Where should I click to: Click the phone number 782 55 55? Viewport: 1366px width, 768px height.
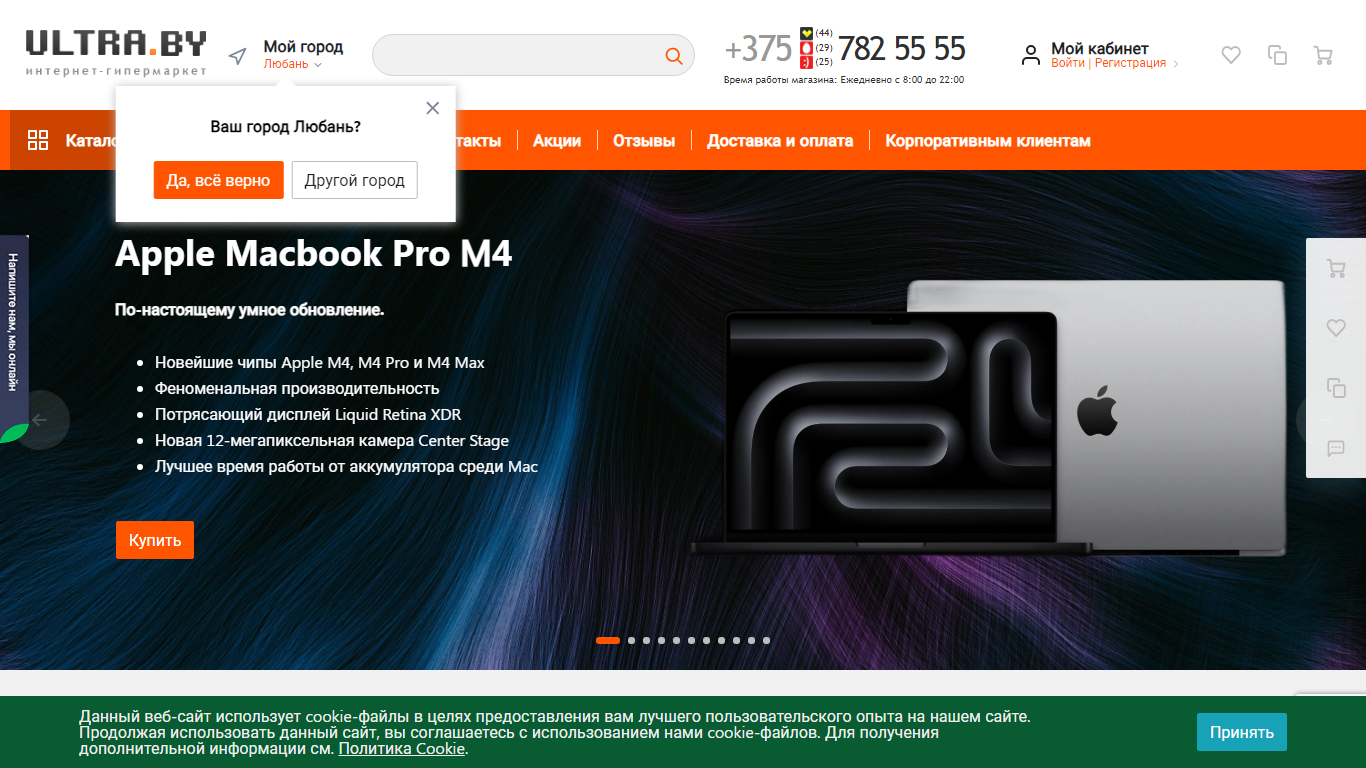(901, 48)
